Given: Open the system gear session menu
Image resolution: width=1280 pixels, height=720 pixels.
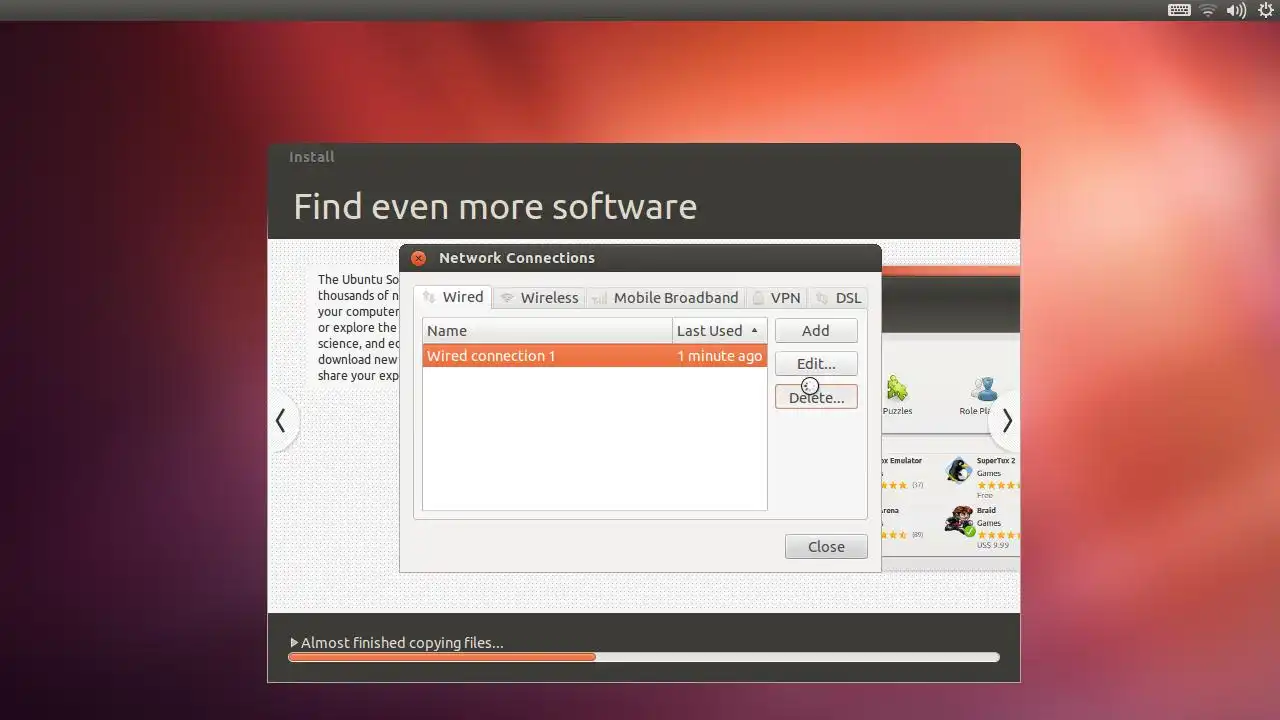Looking at the screenshot, I should pos(1266,10).
